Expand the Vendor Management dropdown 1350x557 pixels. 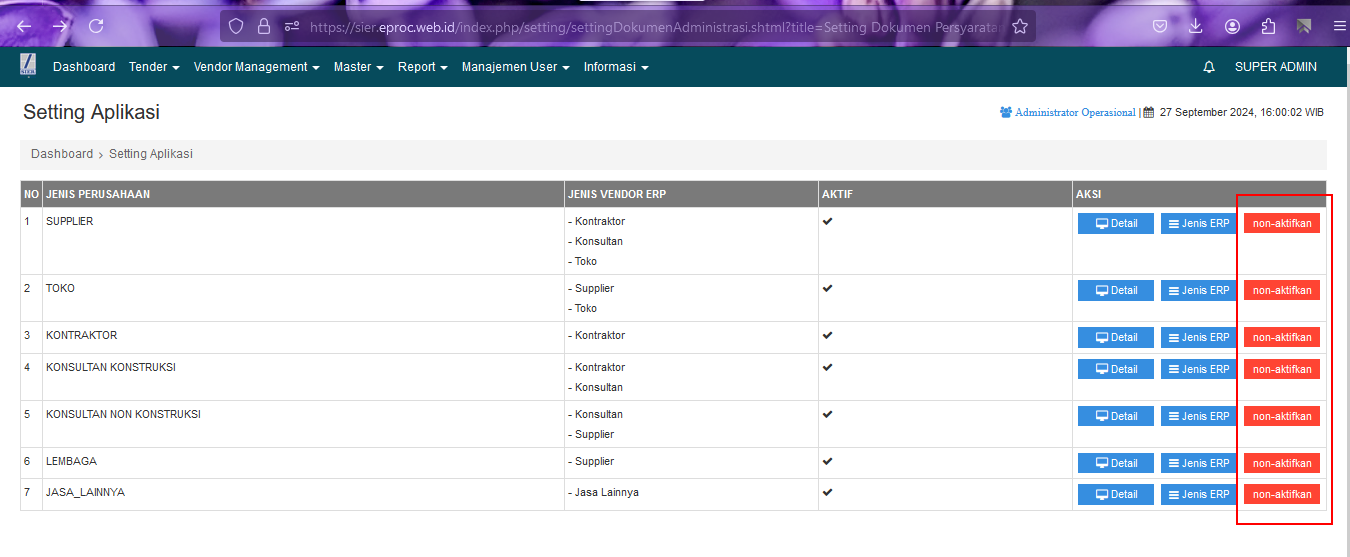point(256,67)
